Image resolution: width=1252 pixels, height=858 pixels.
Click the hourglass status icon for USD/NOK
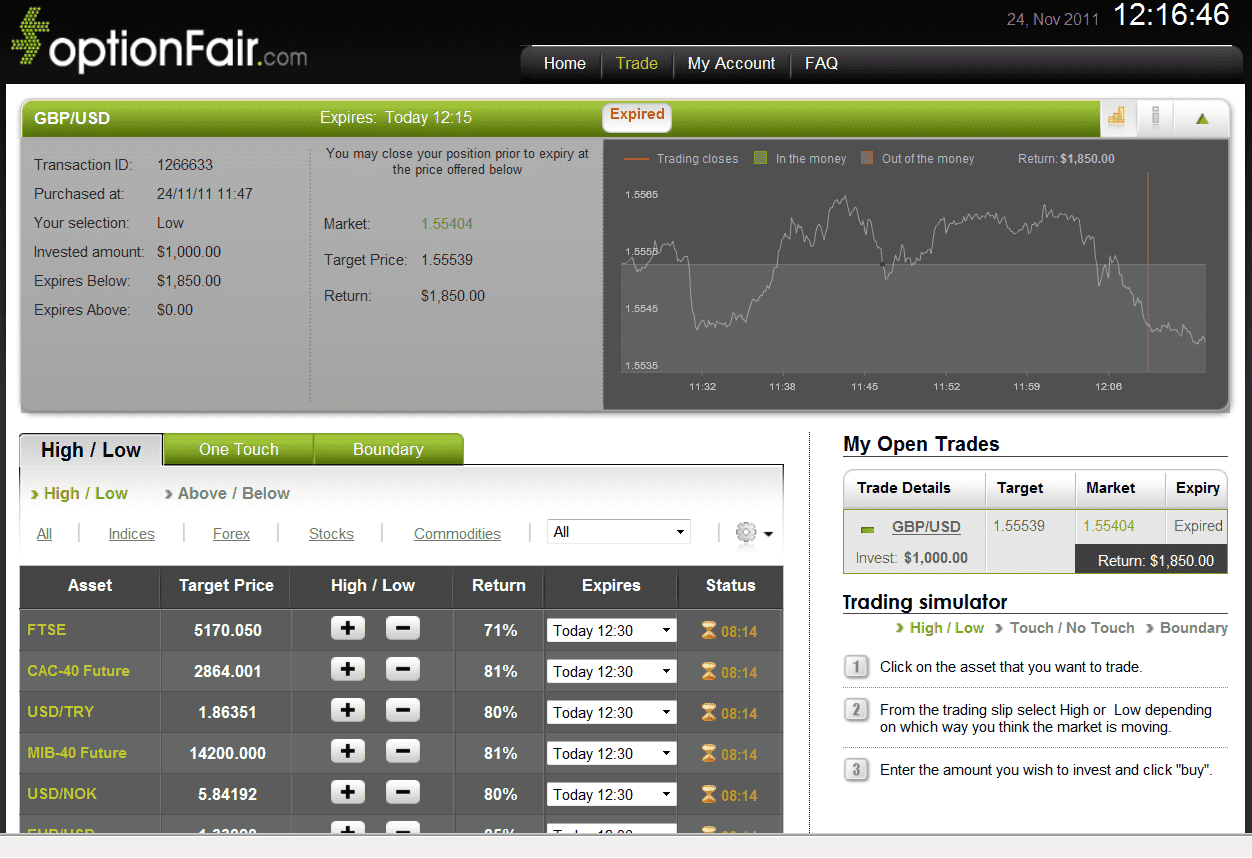tap(709, 795)
